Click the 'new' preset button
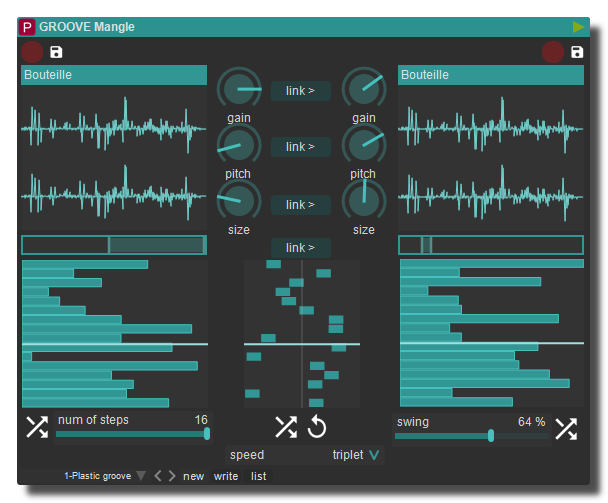The height and width of the screenshot is (503, 608). [193, 476]
